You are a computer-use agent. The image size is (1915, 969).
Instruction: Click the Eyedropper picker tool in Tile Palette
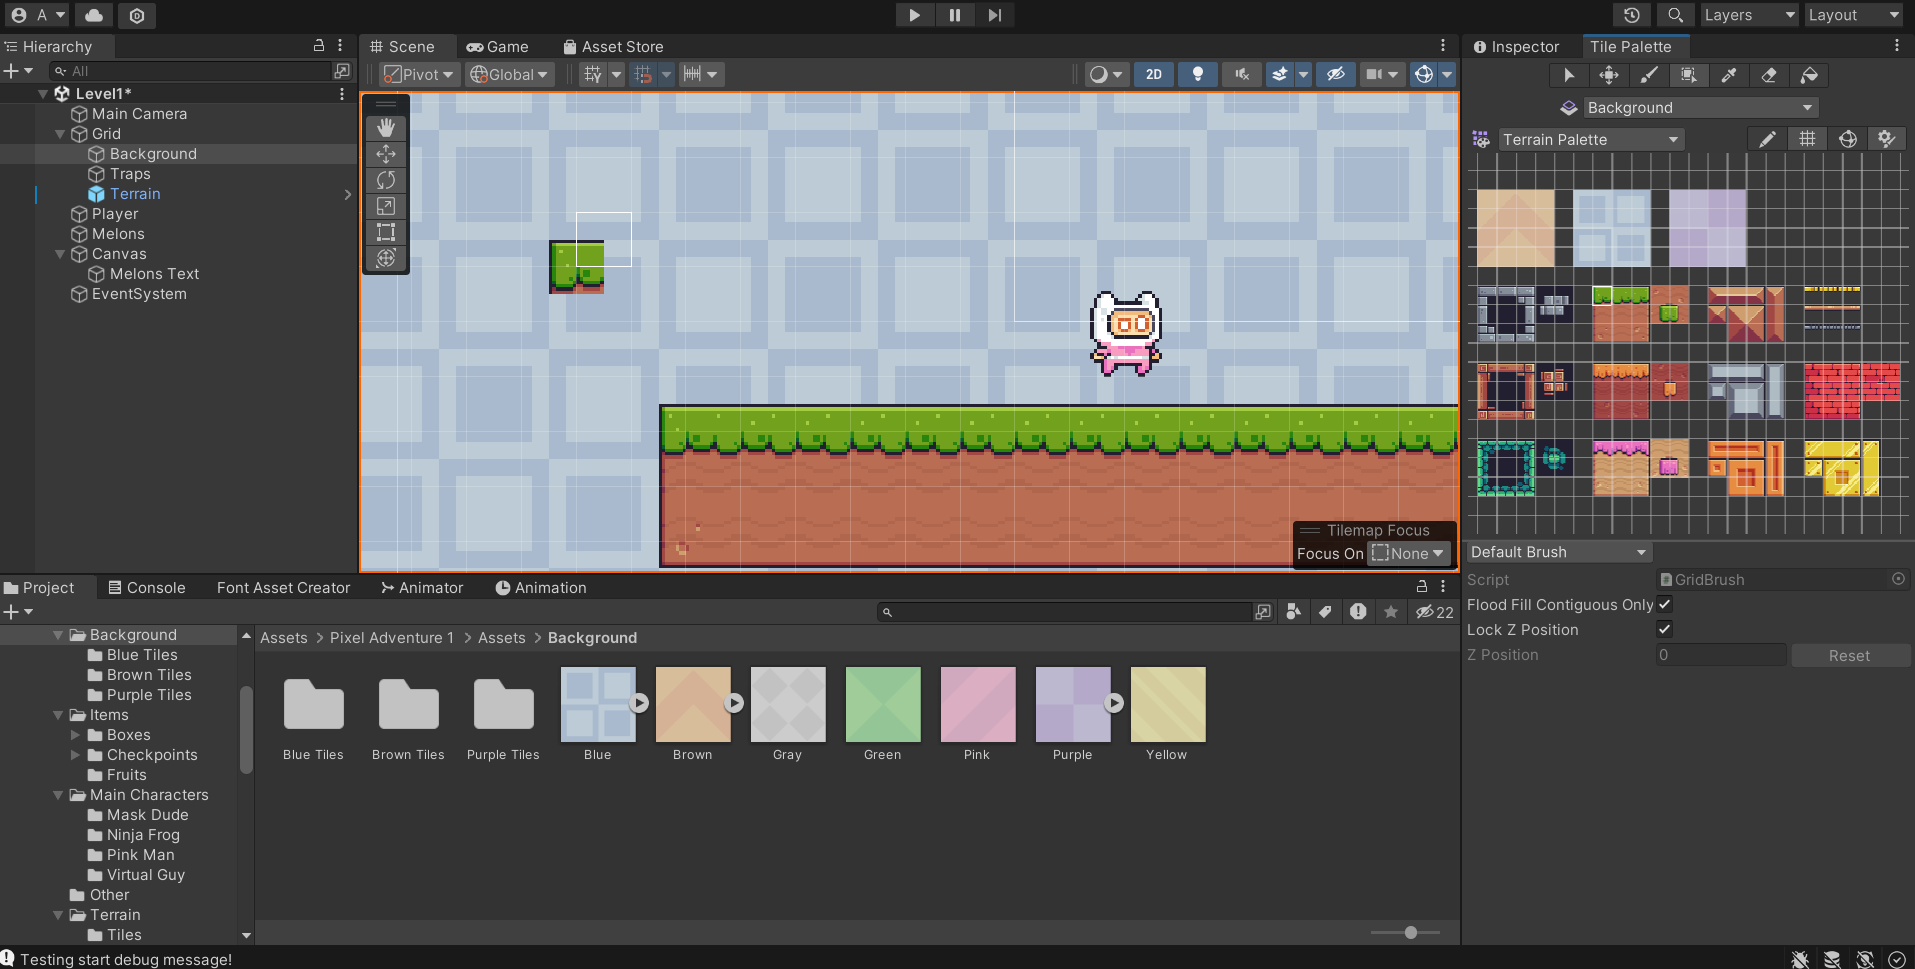[1728, 75]
